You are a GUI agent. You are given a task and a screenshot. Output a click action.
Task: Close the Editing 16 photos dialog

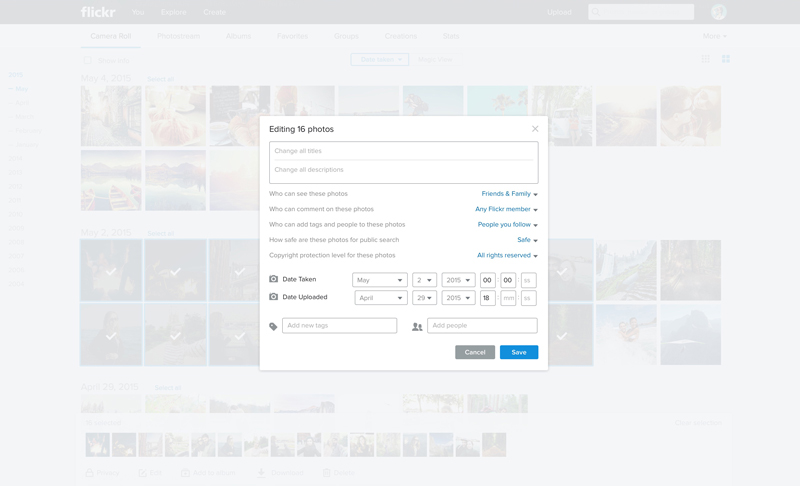click(535, 129)
